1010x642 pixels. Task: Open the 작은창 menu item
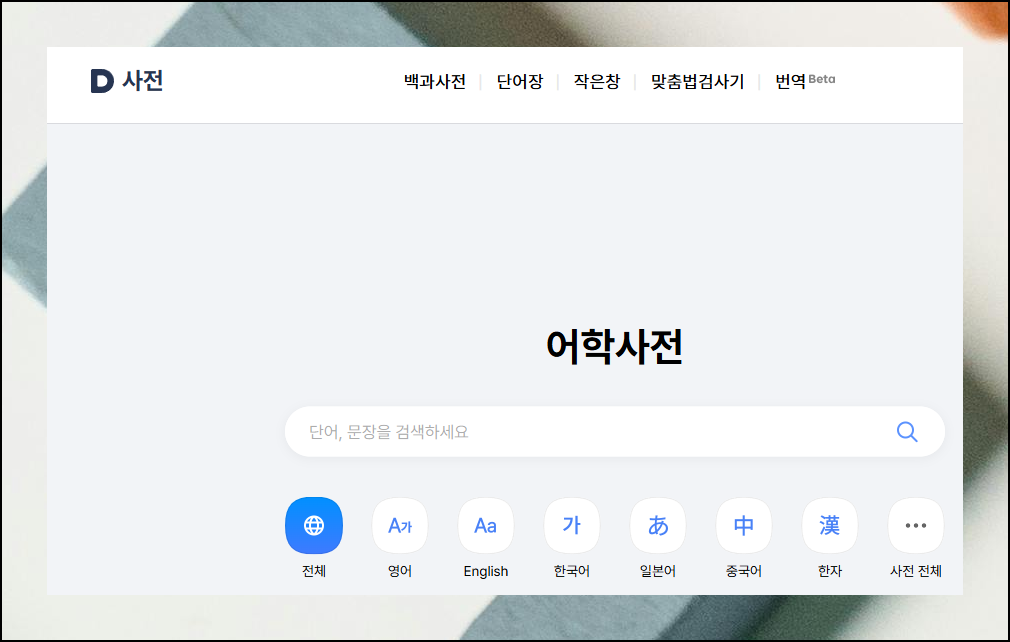point(597,82)
